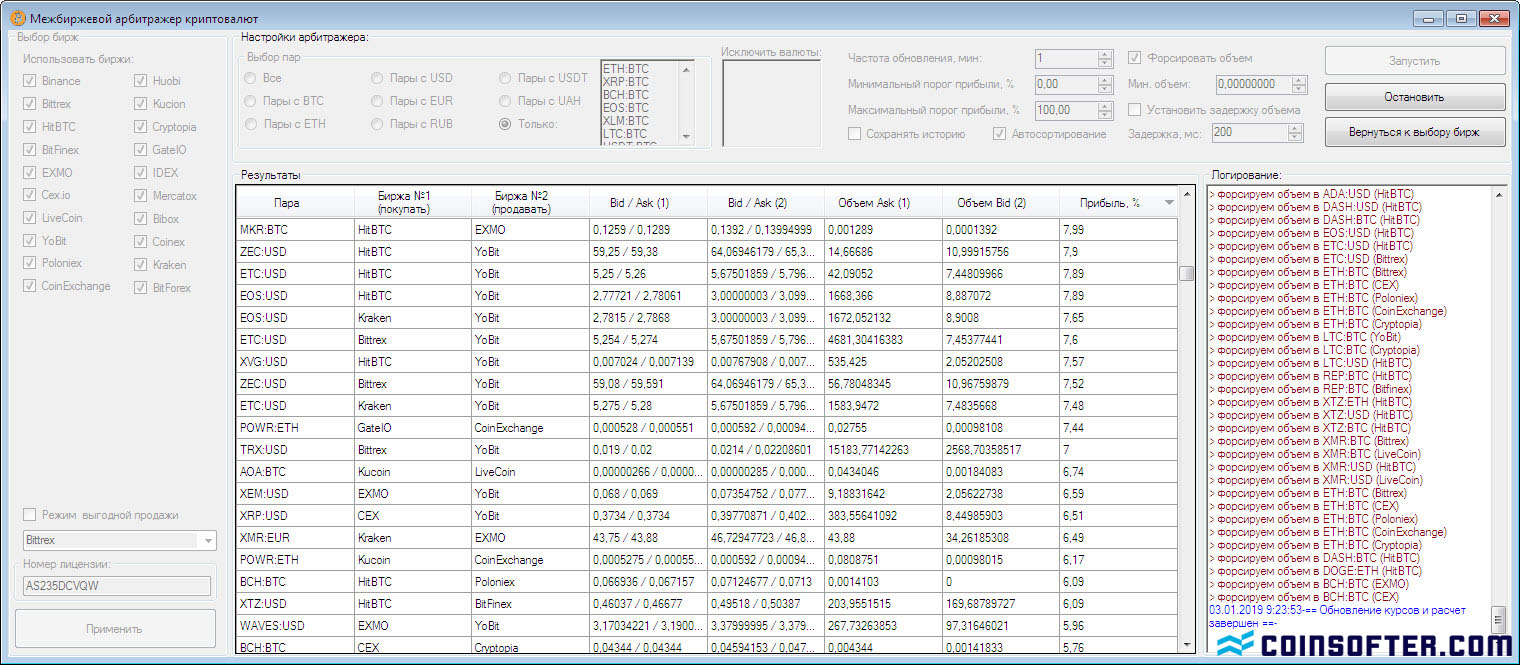Click the results table scroll-up arrow

tap(1187, 194)
